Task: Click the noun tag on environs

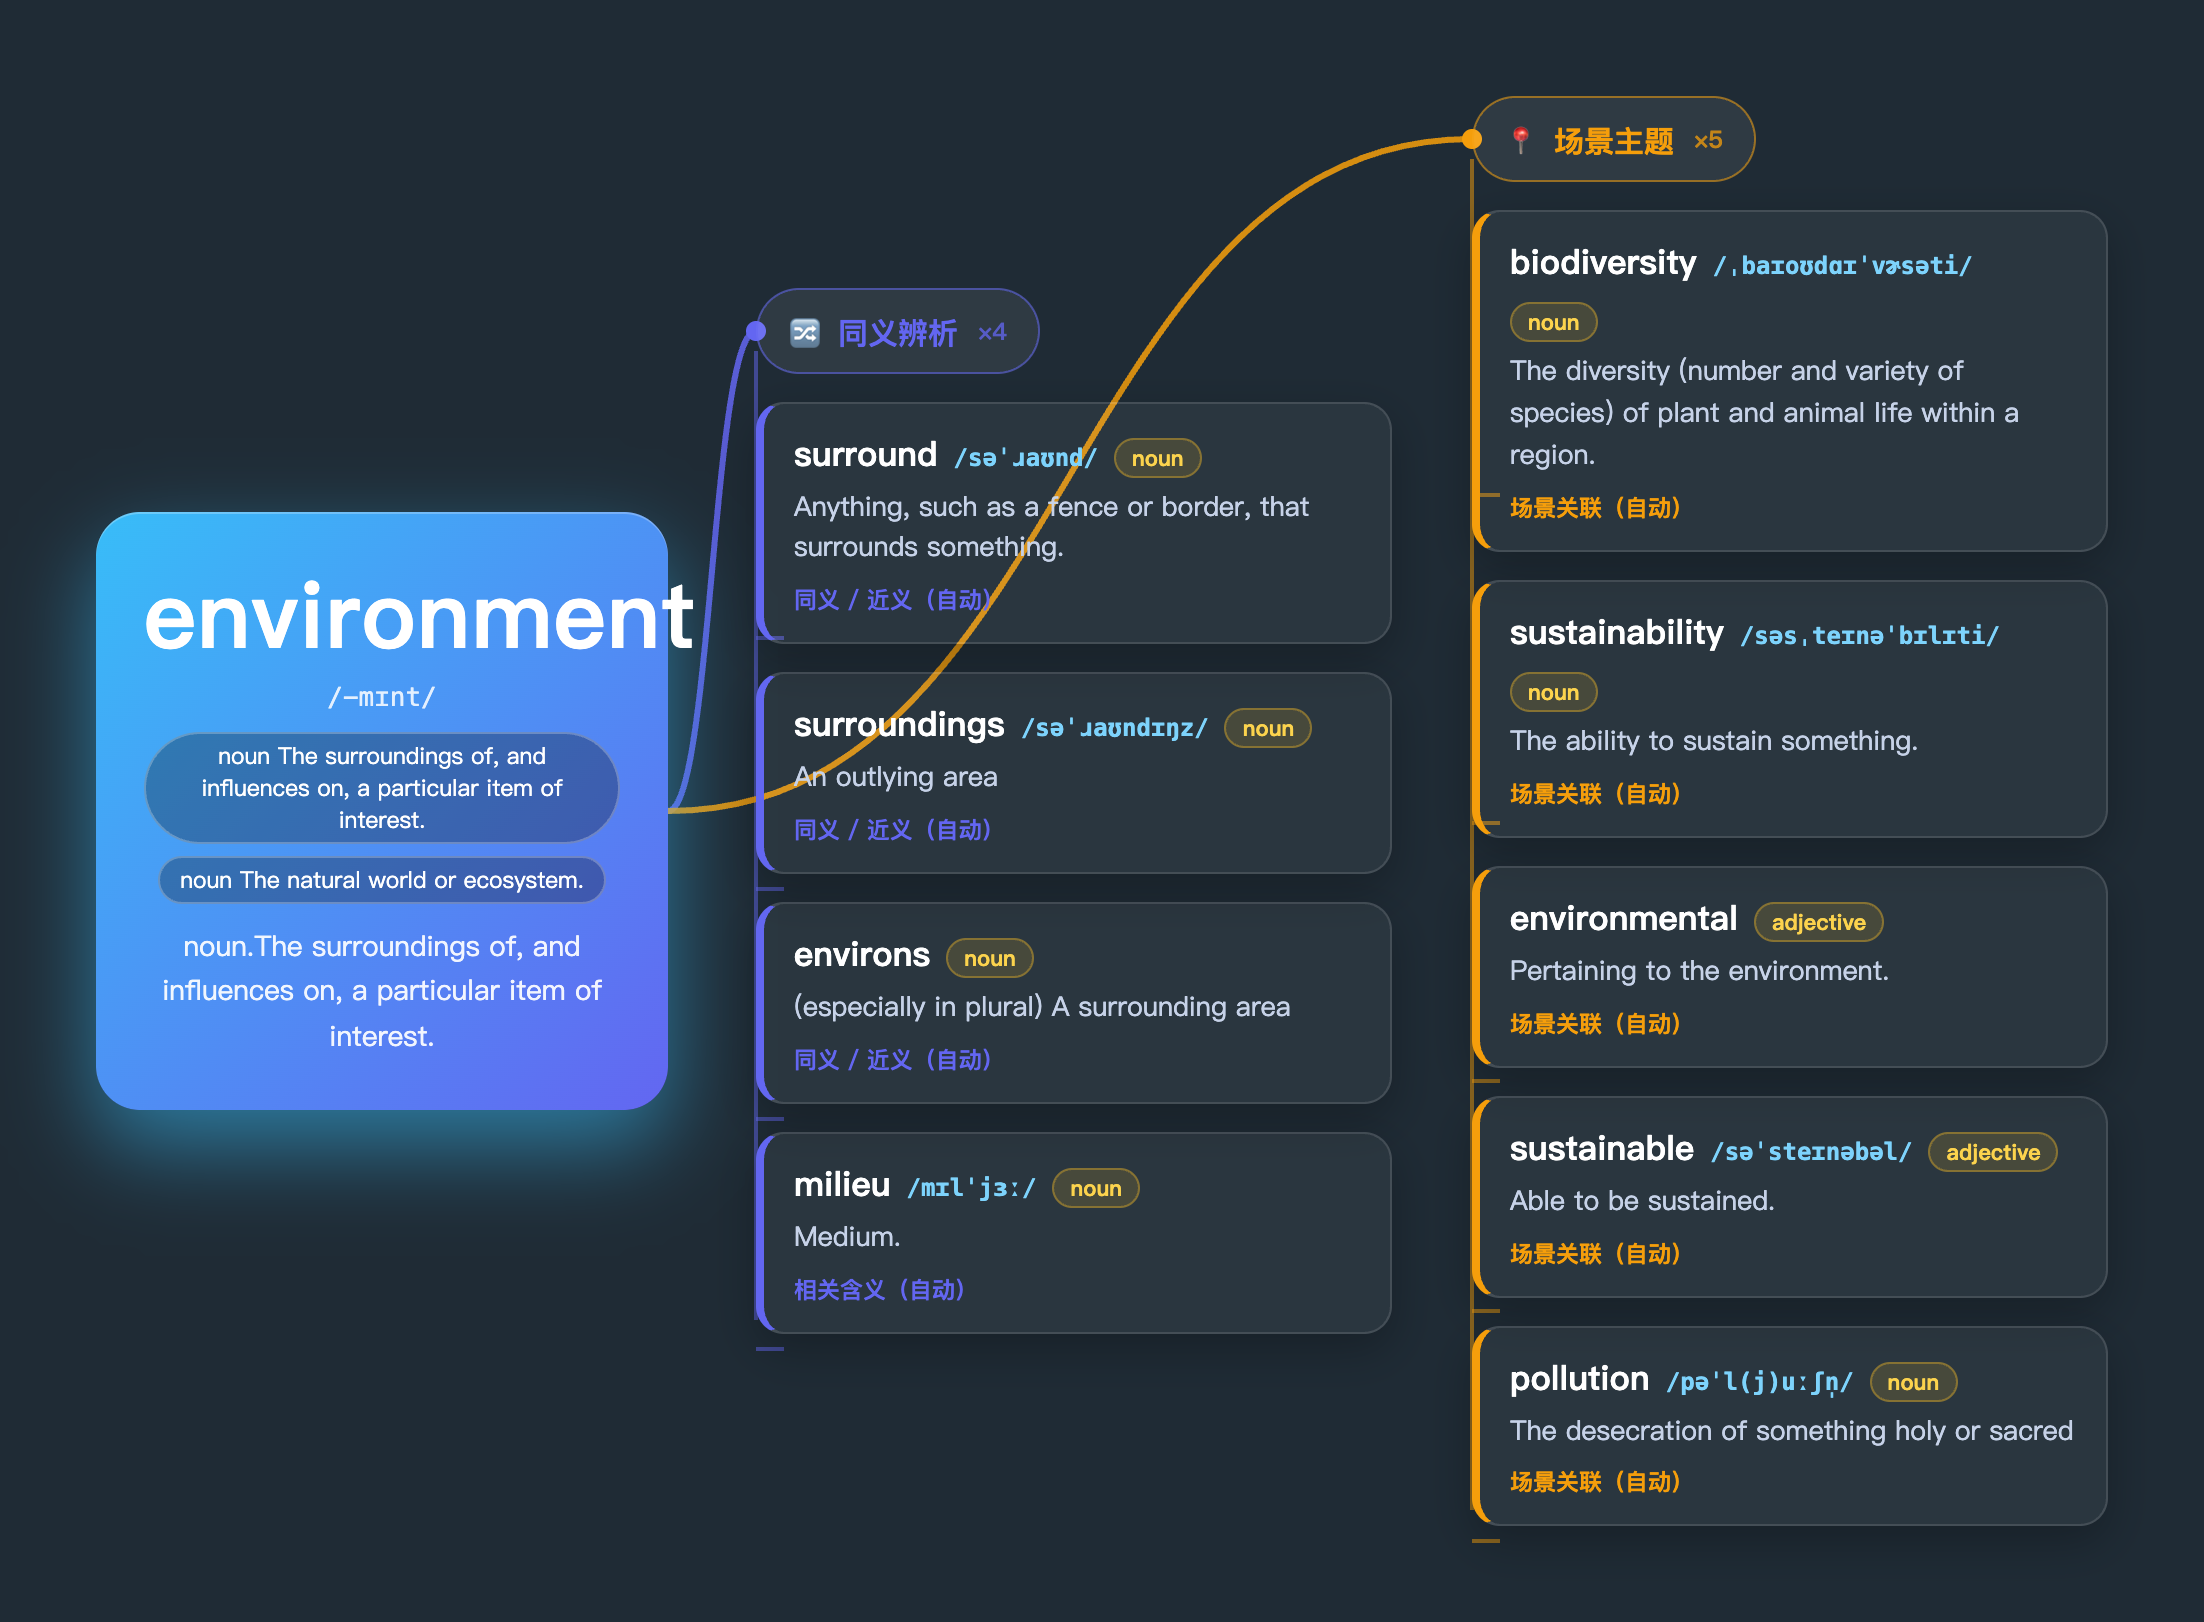Action: (989, 958)
